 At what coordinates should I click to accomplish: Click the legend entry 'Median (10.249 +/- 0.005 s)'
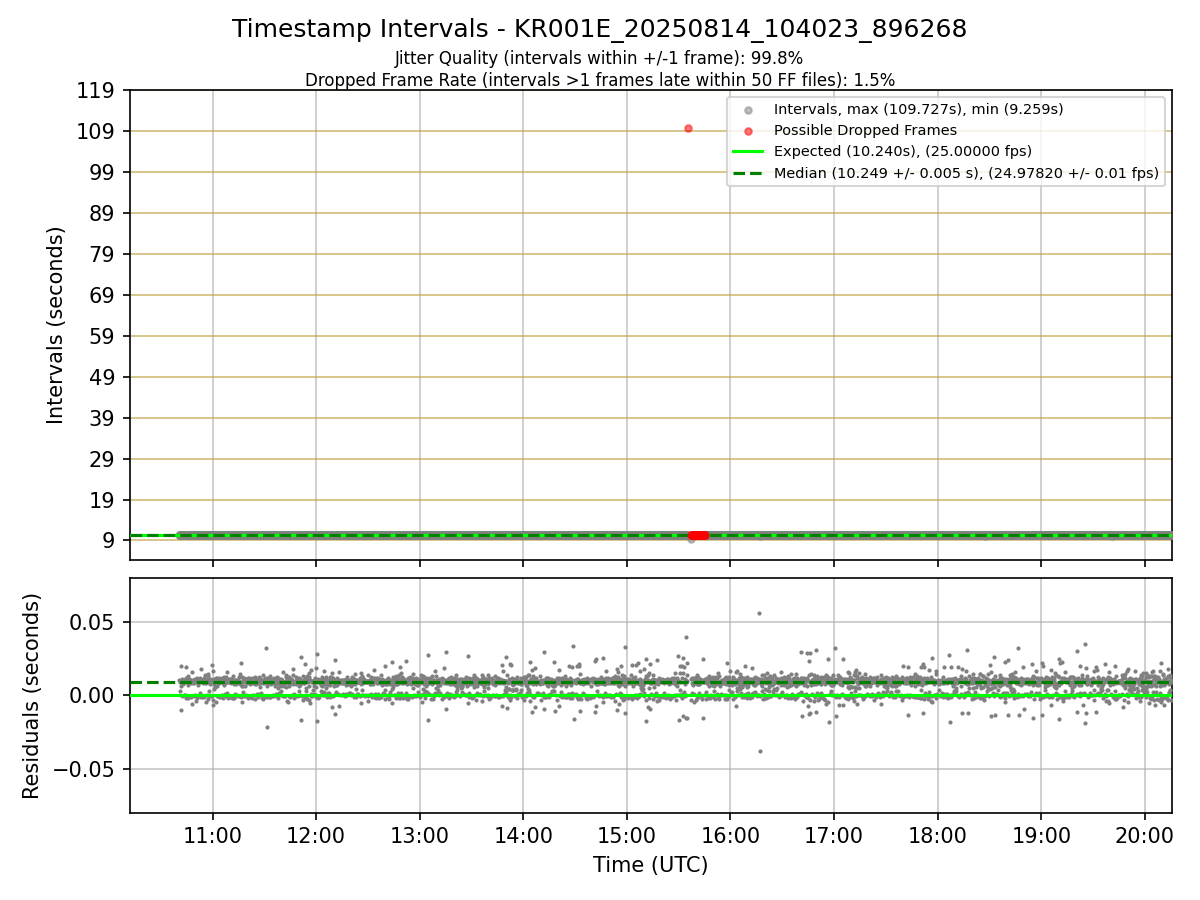click(x=966, y=173)
